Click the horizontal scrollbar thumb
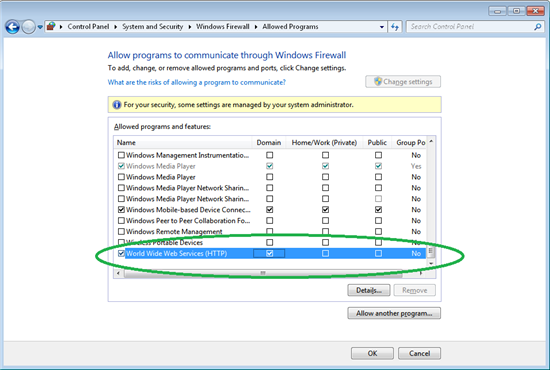This screenshot has height=370, width=550. [263, 273]
